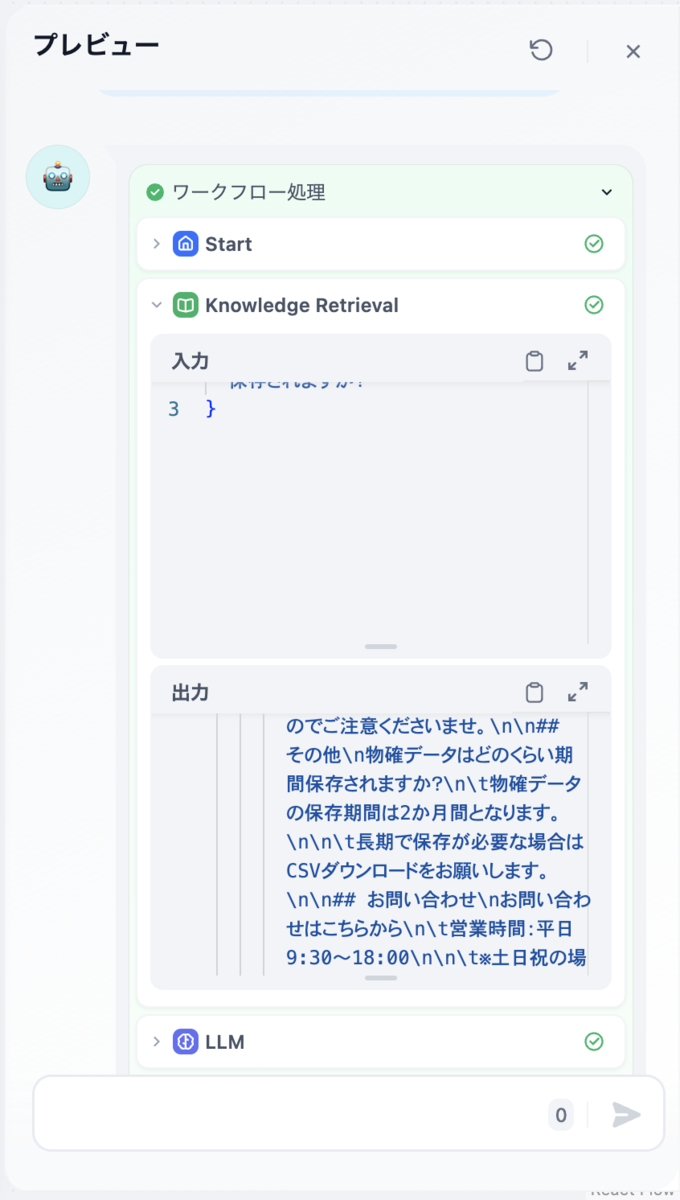Click the restart conversation refresh icon
Viewport: 680px width, 1200px height.
click(x=541, y=50)
